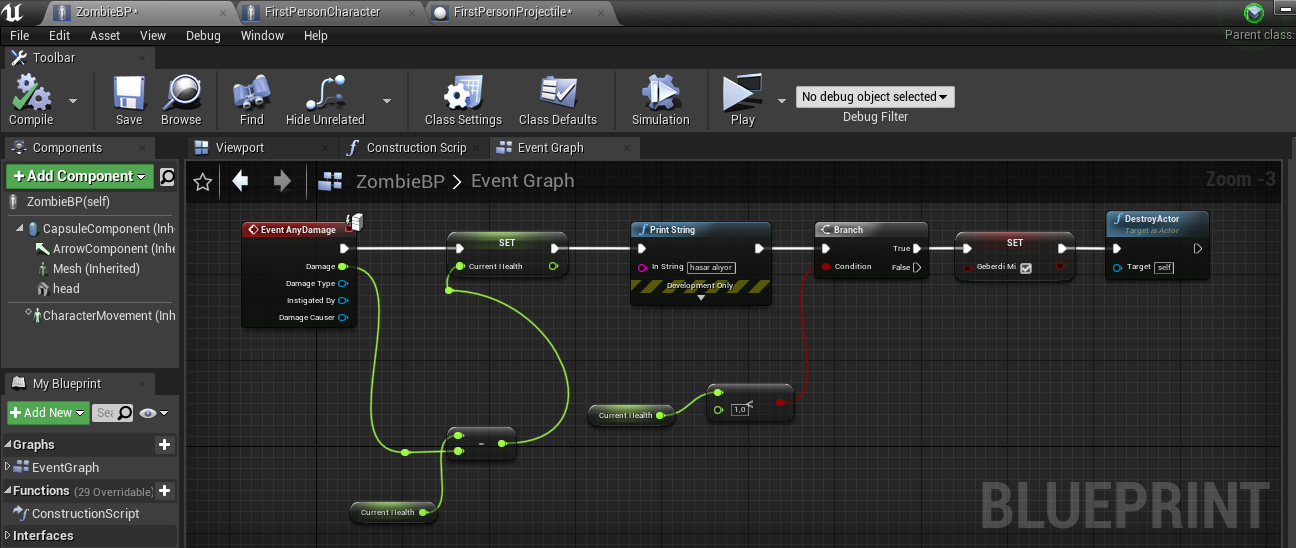Open the Help menu

315,35
